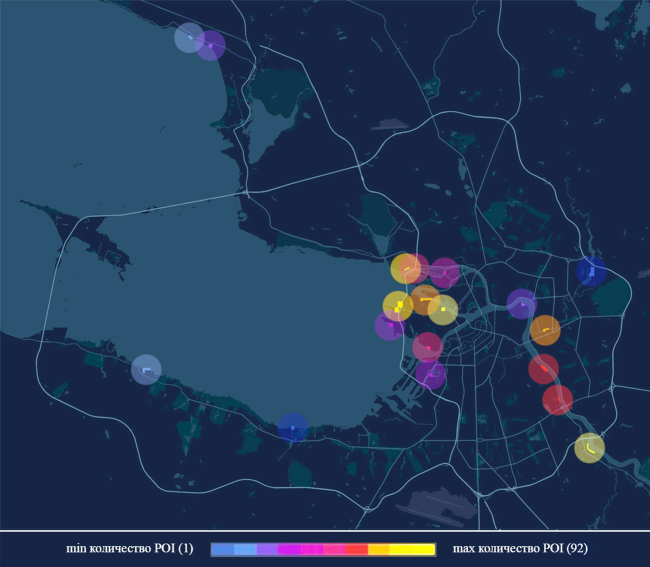This screenshot has width=650, height=567.
Task: Click the dark blue marker in the northeast
Action: click(591, 271)
